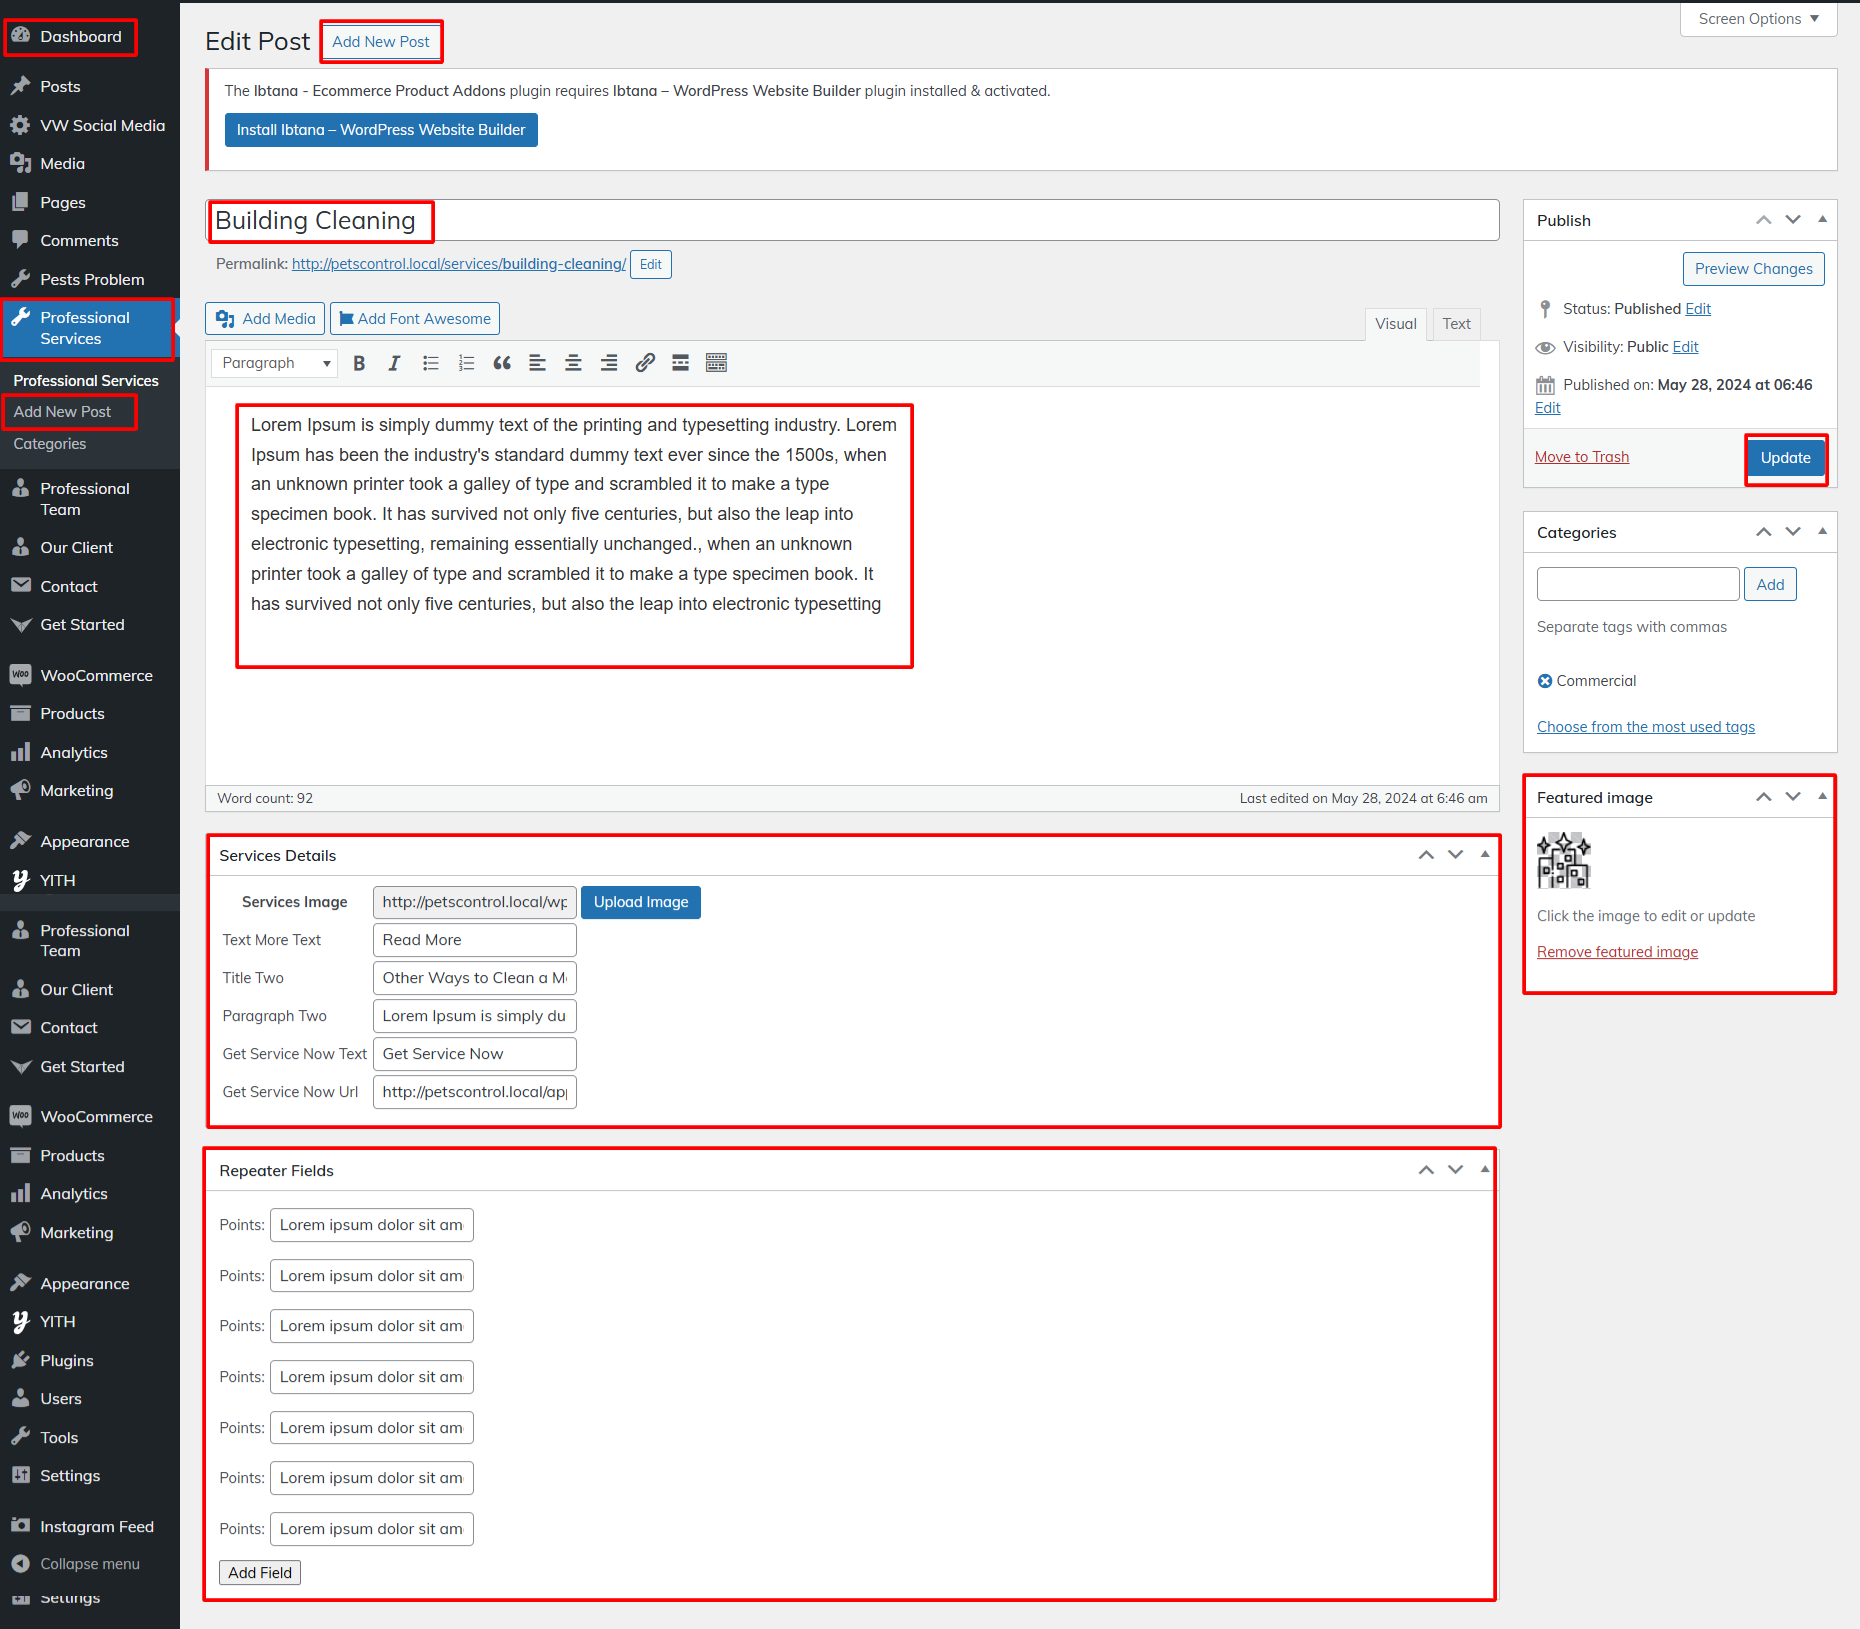Switch to the Text editor tab
This screenshot has height=1629, width=1860.
[x=1456, y=324]
